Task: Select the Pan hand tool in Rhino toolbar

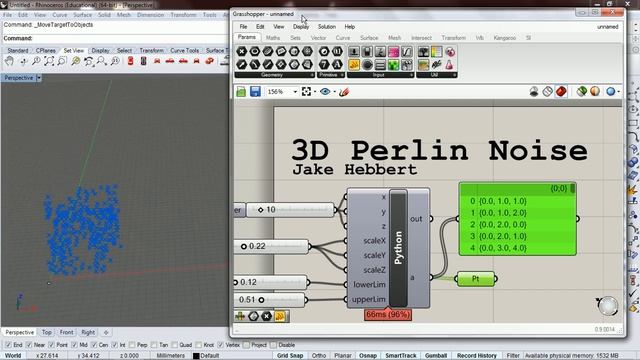Action: tap(9, 61)
